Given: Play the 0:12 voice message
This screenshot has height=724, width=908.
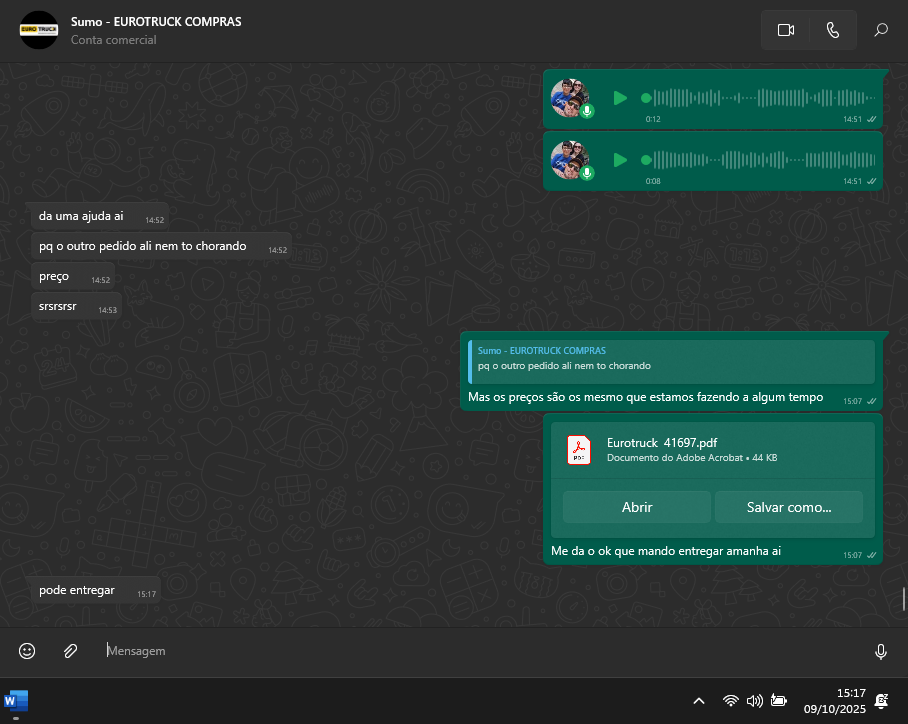Looking at the screenshot, I should coord(620,98).
